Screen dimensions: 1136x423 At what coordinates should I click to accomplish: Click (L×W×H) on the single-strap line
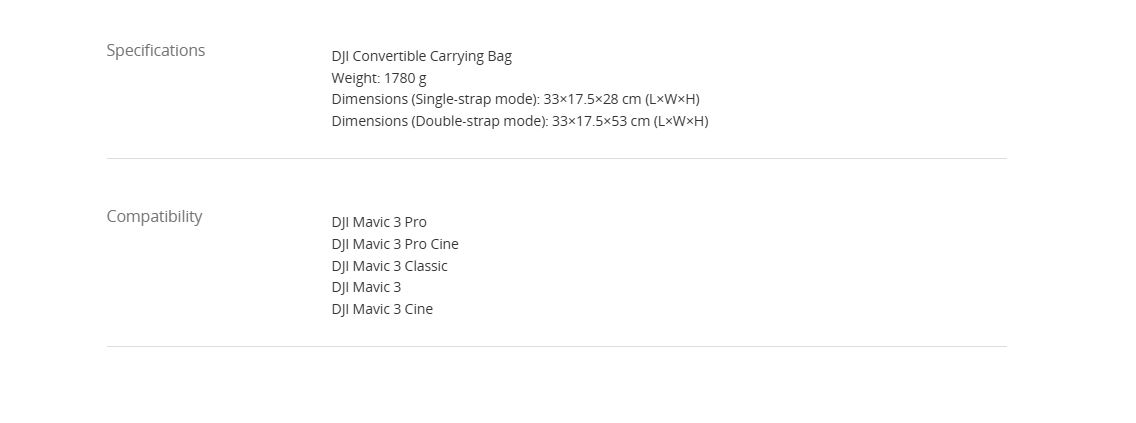(x=673, y=99)
